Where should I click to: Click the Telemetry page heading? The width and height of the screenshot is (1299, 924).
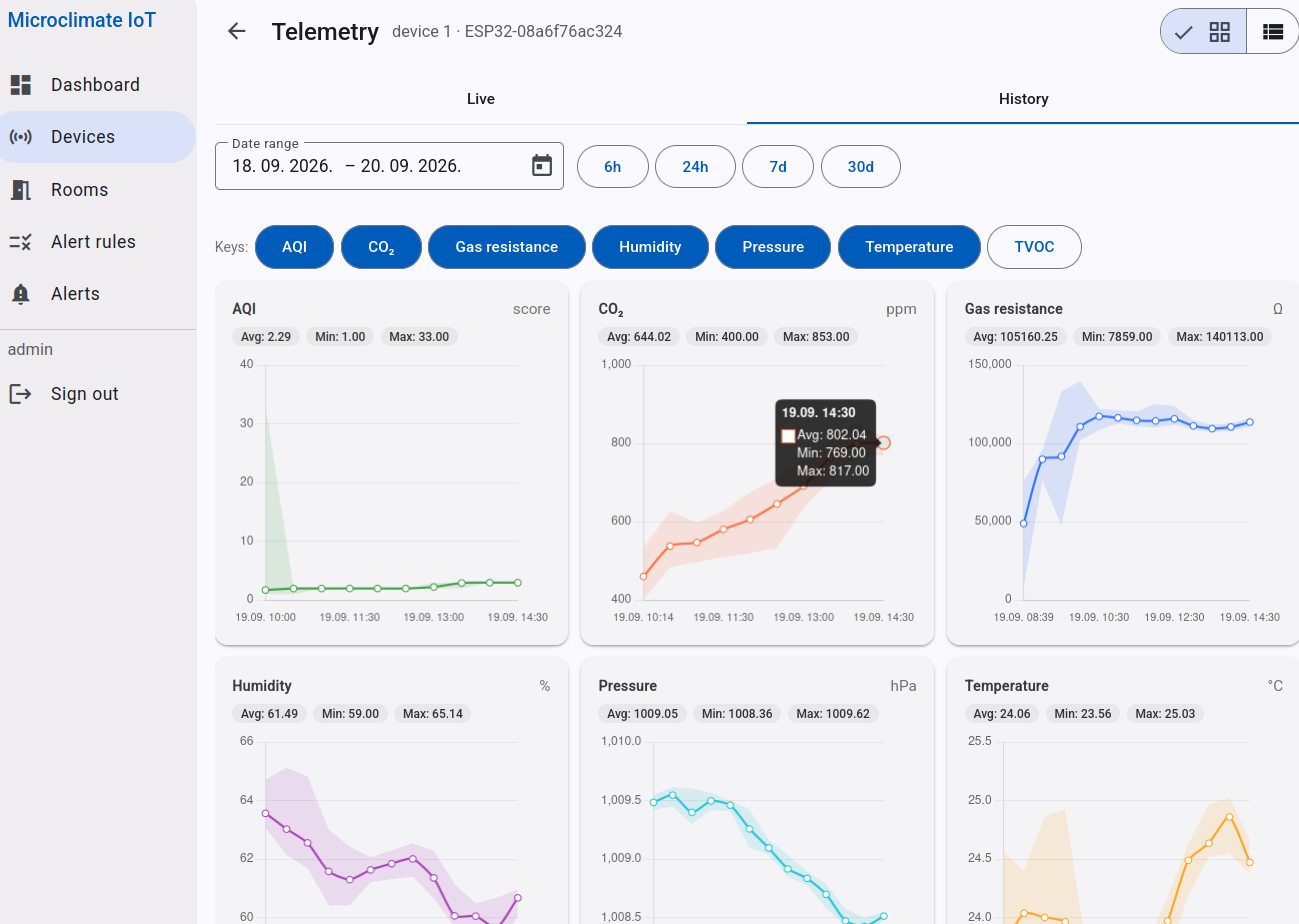point(325,32)
